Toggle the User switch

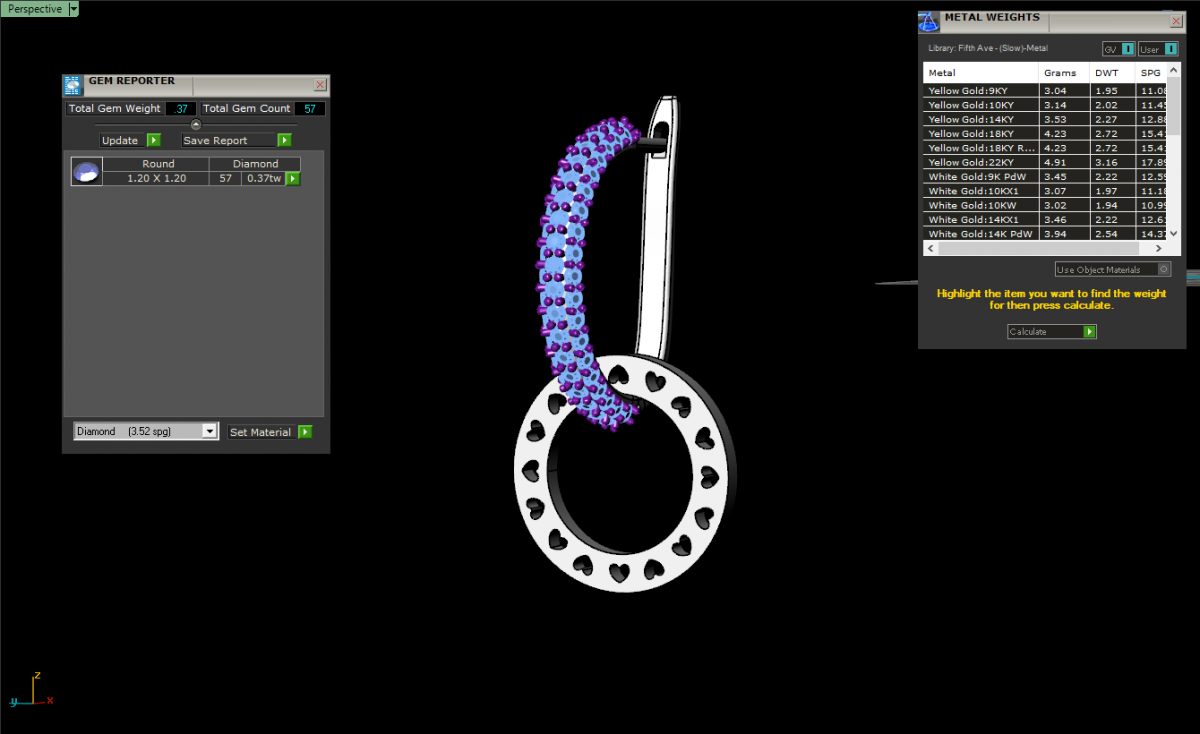pyautogui.click(x=1170, y=49)
